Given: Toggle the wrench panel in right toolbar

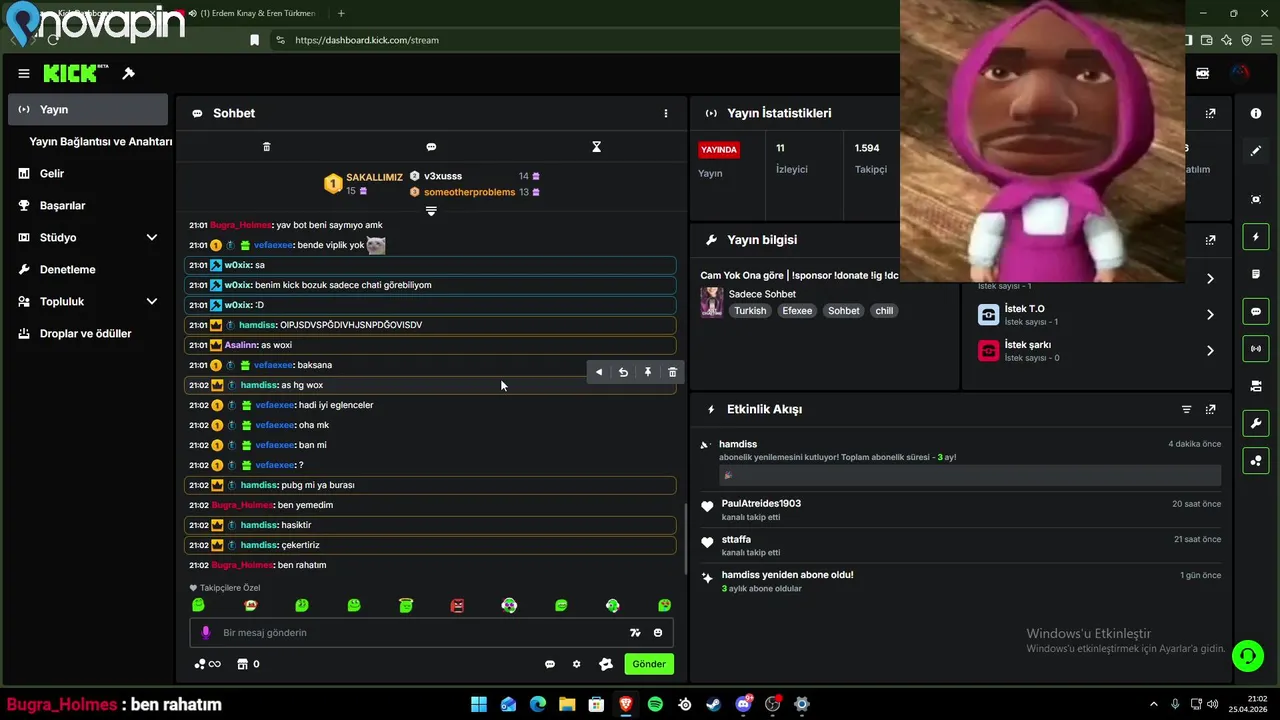Looking at the screenshot, I should click(1256, 423).
